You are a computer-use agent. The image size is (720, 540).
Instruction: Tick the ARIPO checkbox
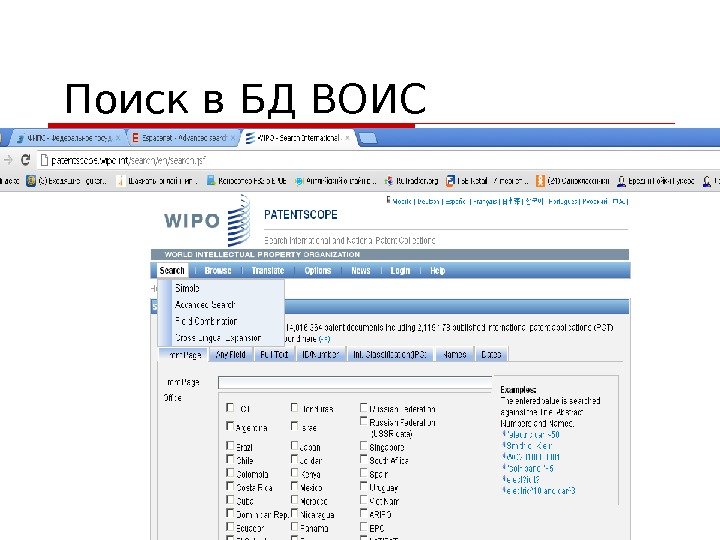point(364,513)
